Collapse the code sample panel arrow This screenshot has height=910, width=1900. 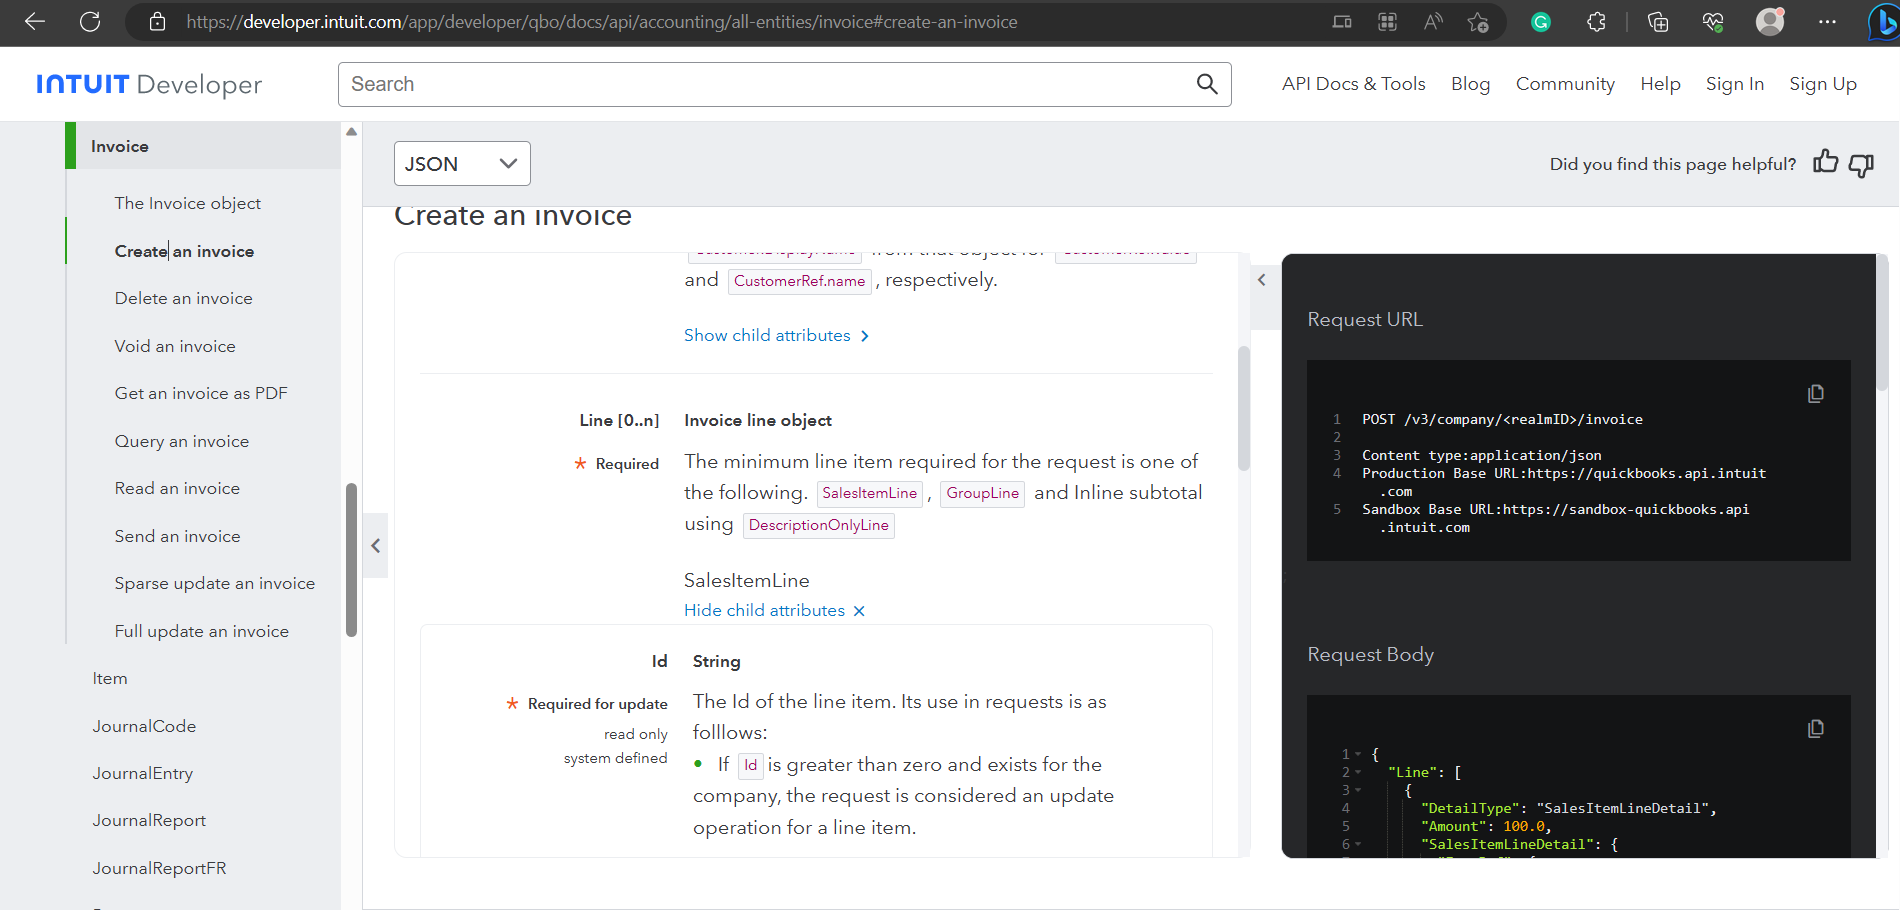(x=1262, y=280)
